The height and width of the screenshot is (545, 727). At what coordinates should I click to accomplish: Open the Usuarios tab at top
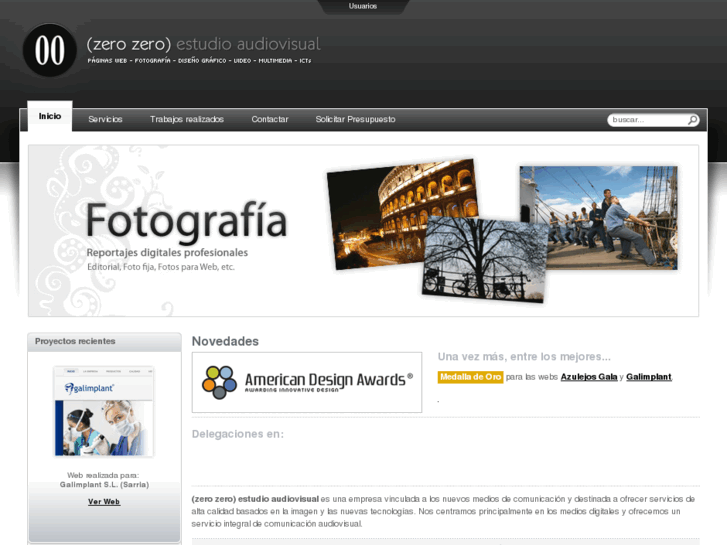coord(363,6)
